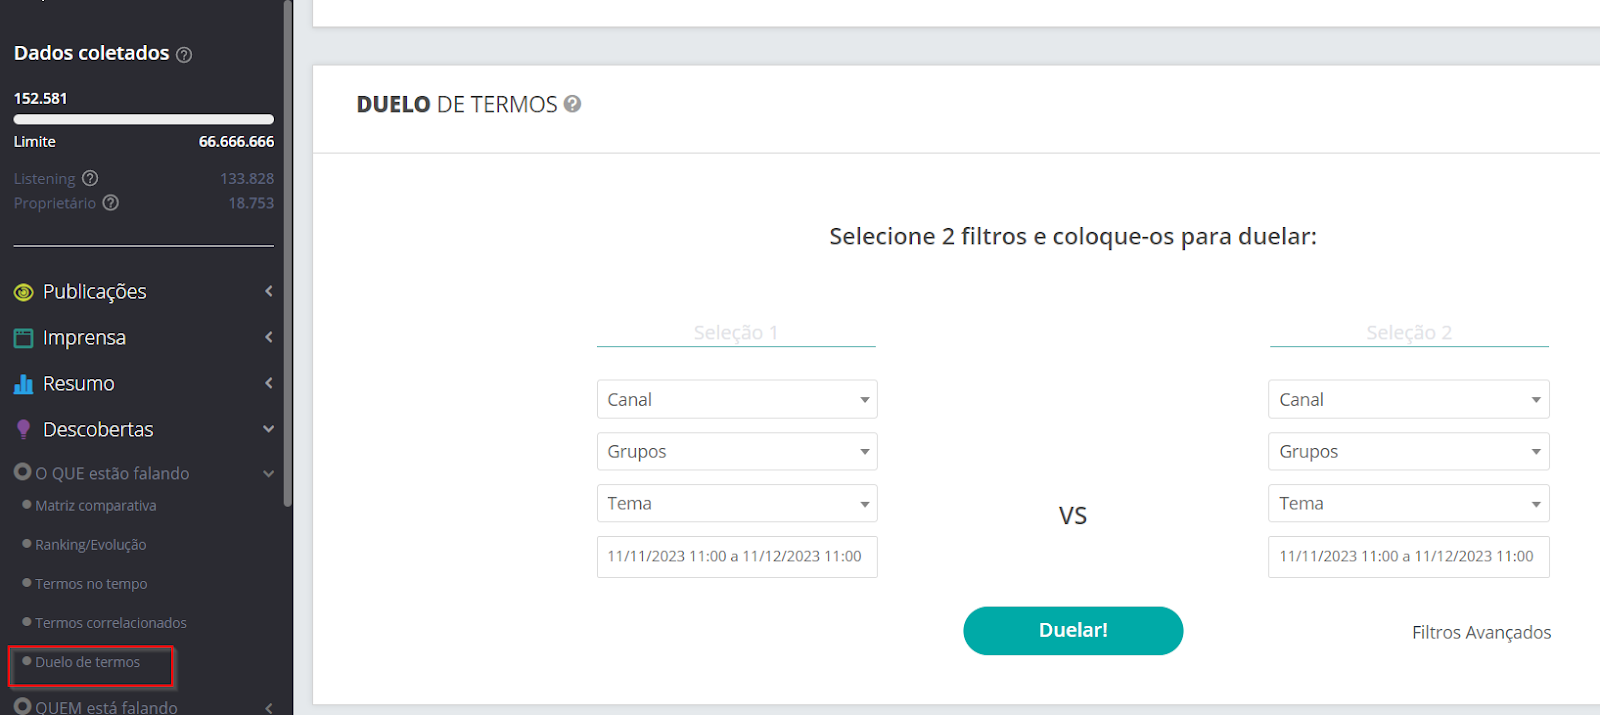Click the Listening question mark icon
The width and height of the screenshot is (1600, 715).
[90, 178]
